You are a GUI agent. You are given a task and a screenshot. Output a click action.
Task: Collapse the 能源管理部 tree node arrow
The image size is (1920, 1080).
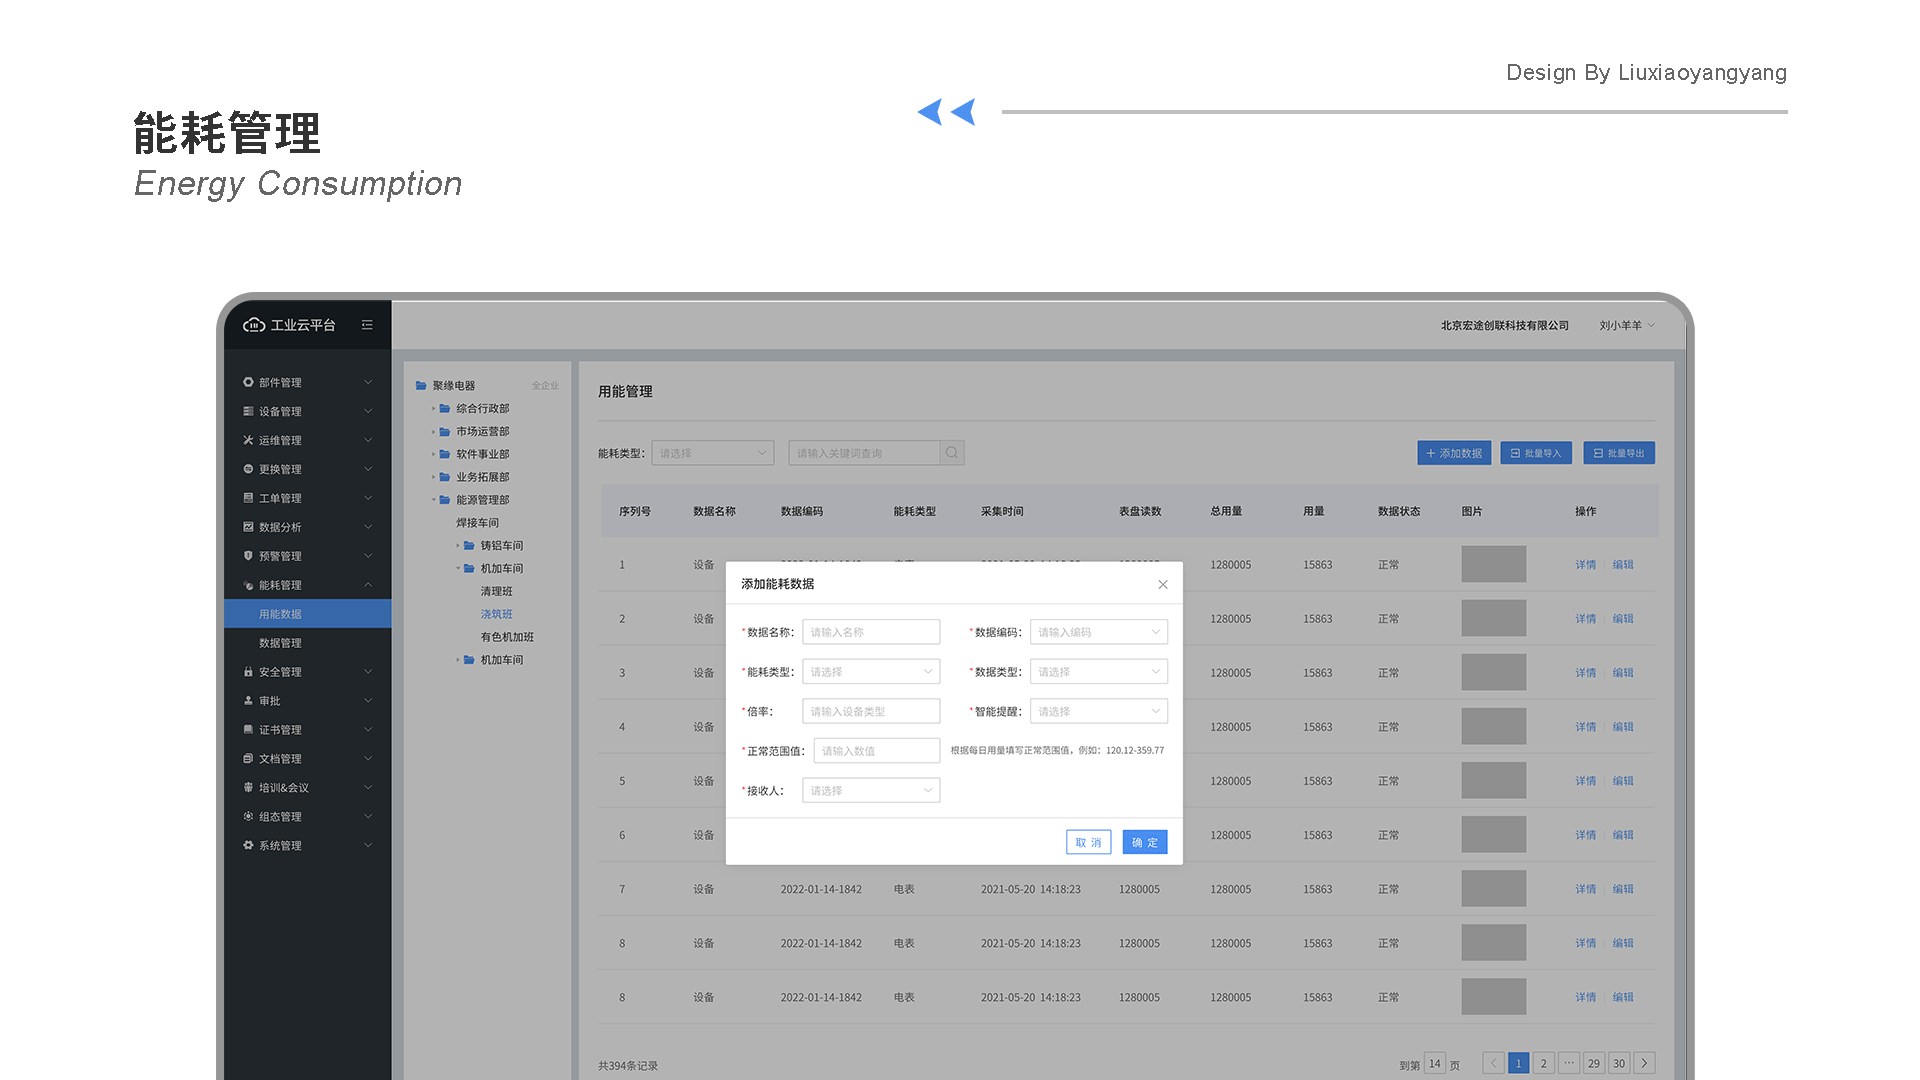433,500
